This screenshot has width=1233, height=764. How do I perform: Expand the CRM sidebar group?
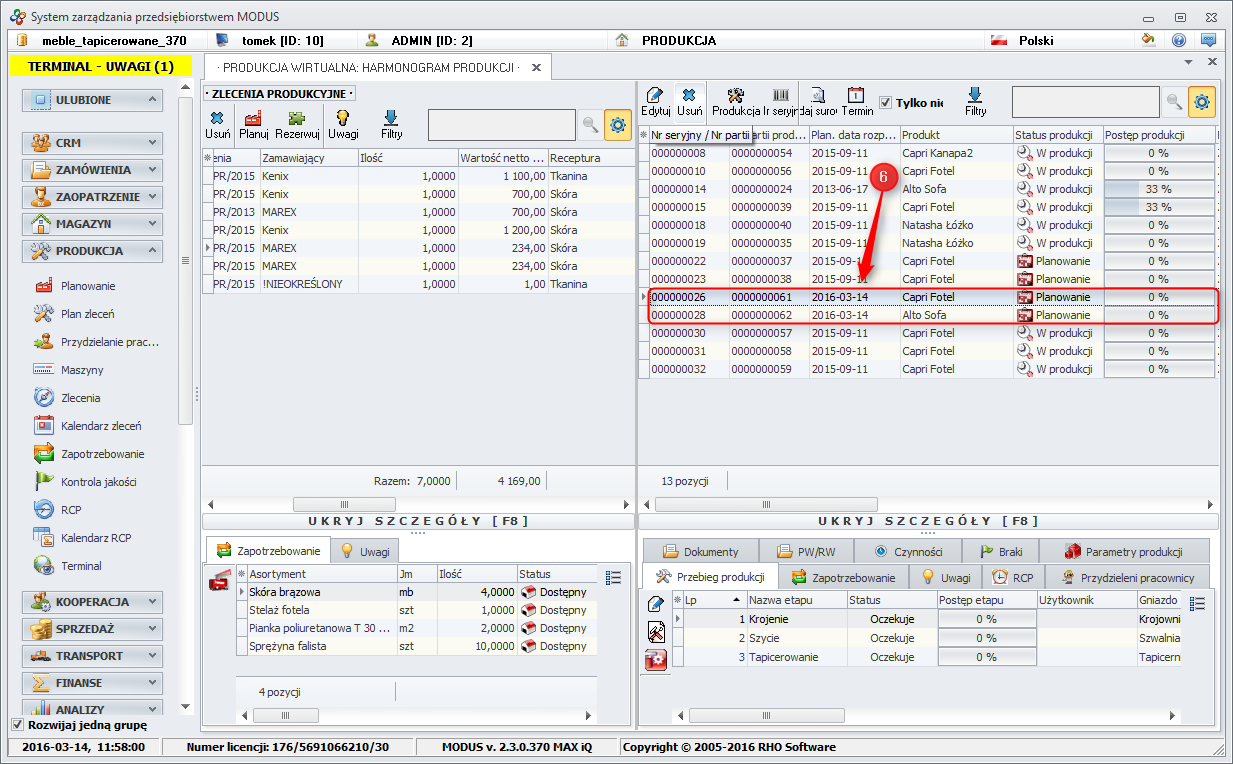click(93, 143)
